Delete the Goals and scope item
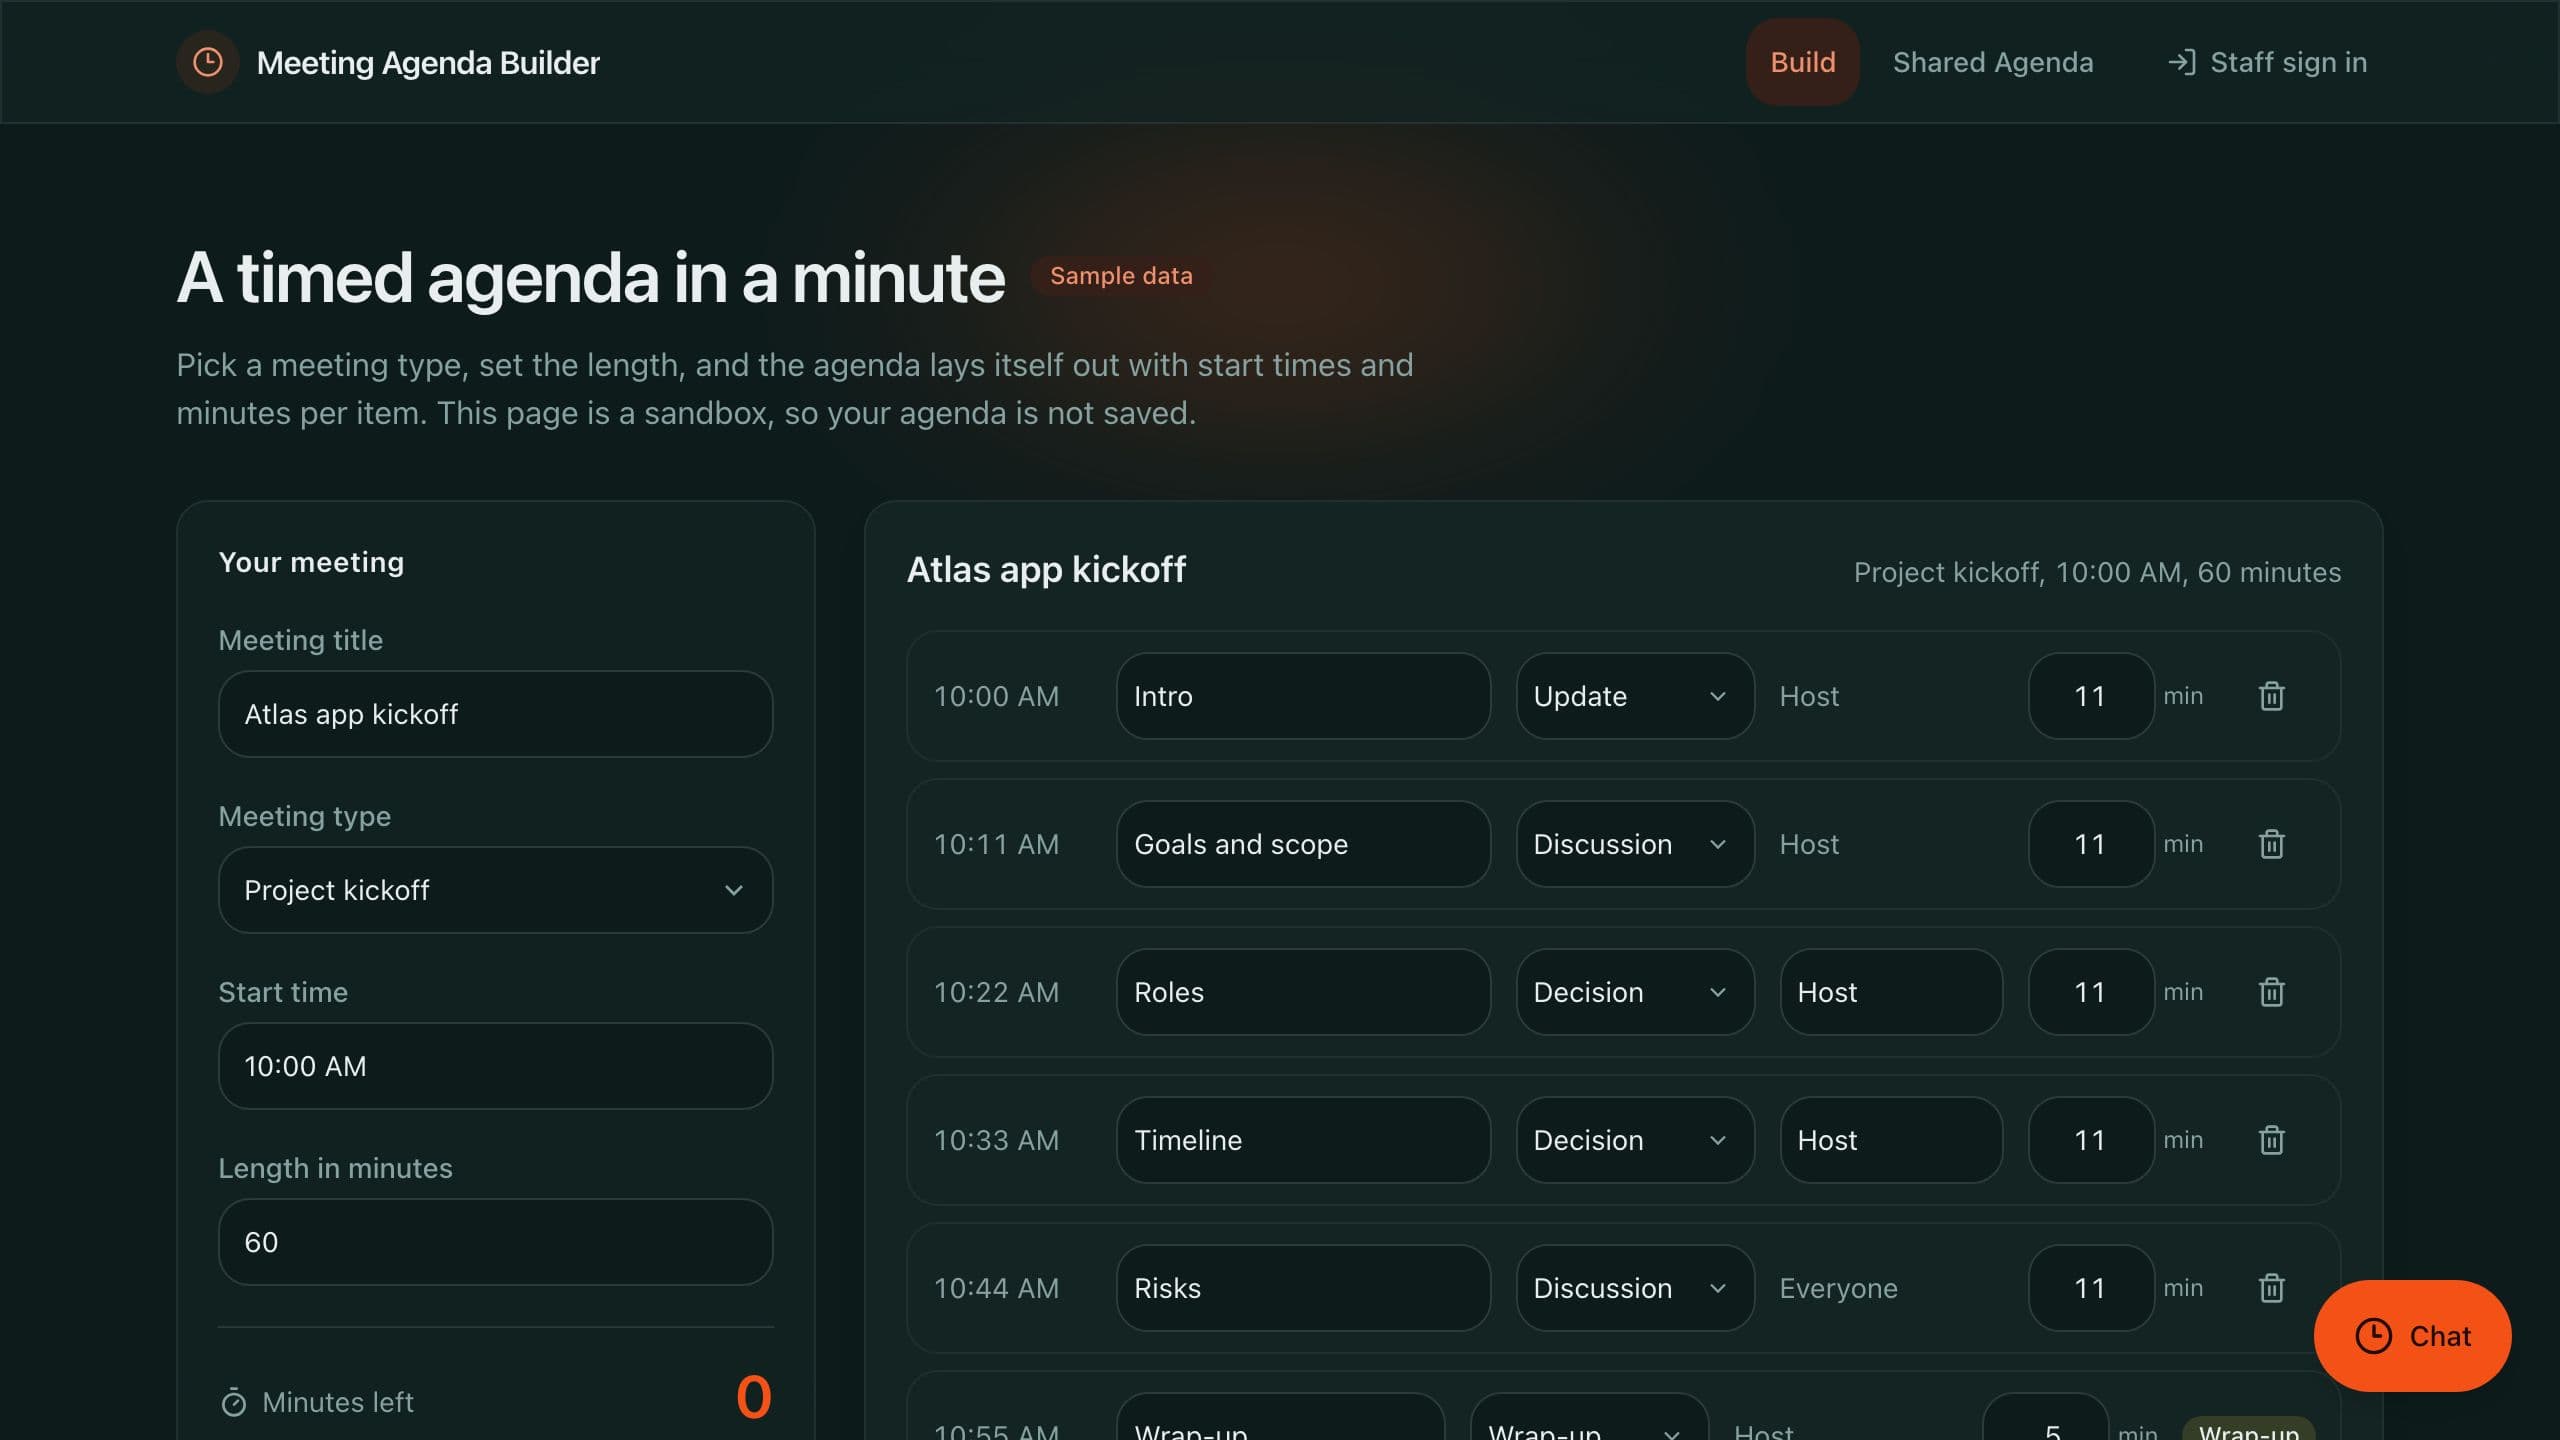This screenshot has width=2560, height=1440. (2271, 844)
